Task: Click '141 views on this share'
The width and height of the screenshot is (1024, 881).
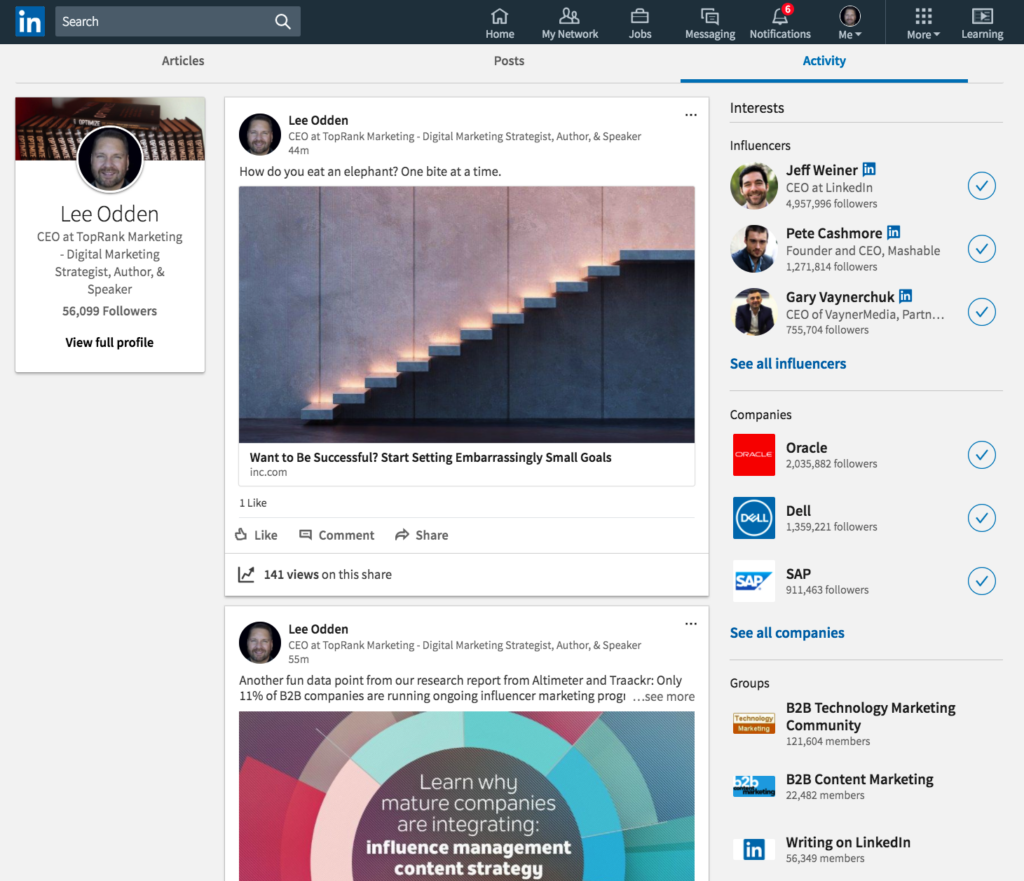Action: [x=328, y=575]
